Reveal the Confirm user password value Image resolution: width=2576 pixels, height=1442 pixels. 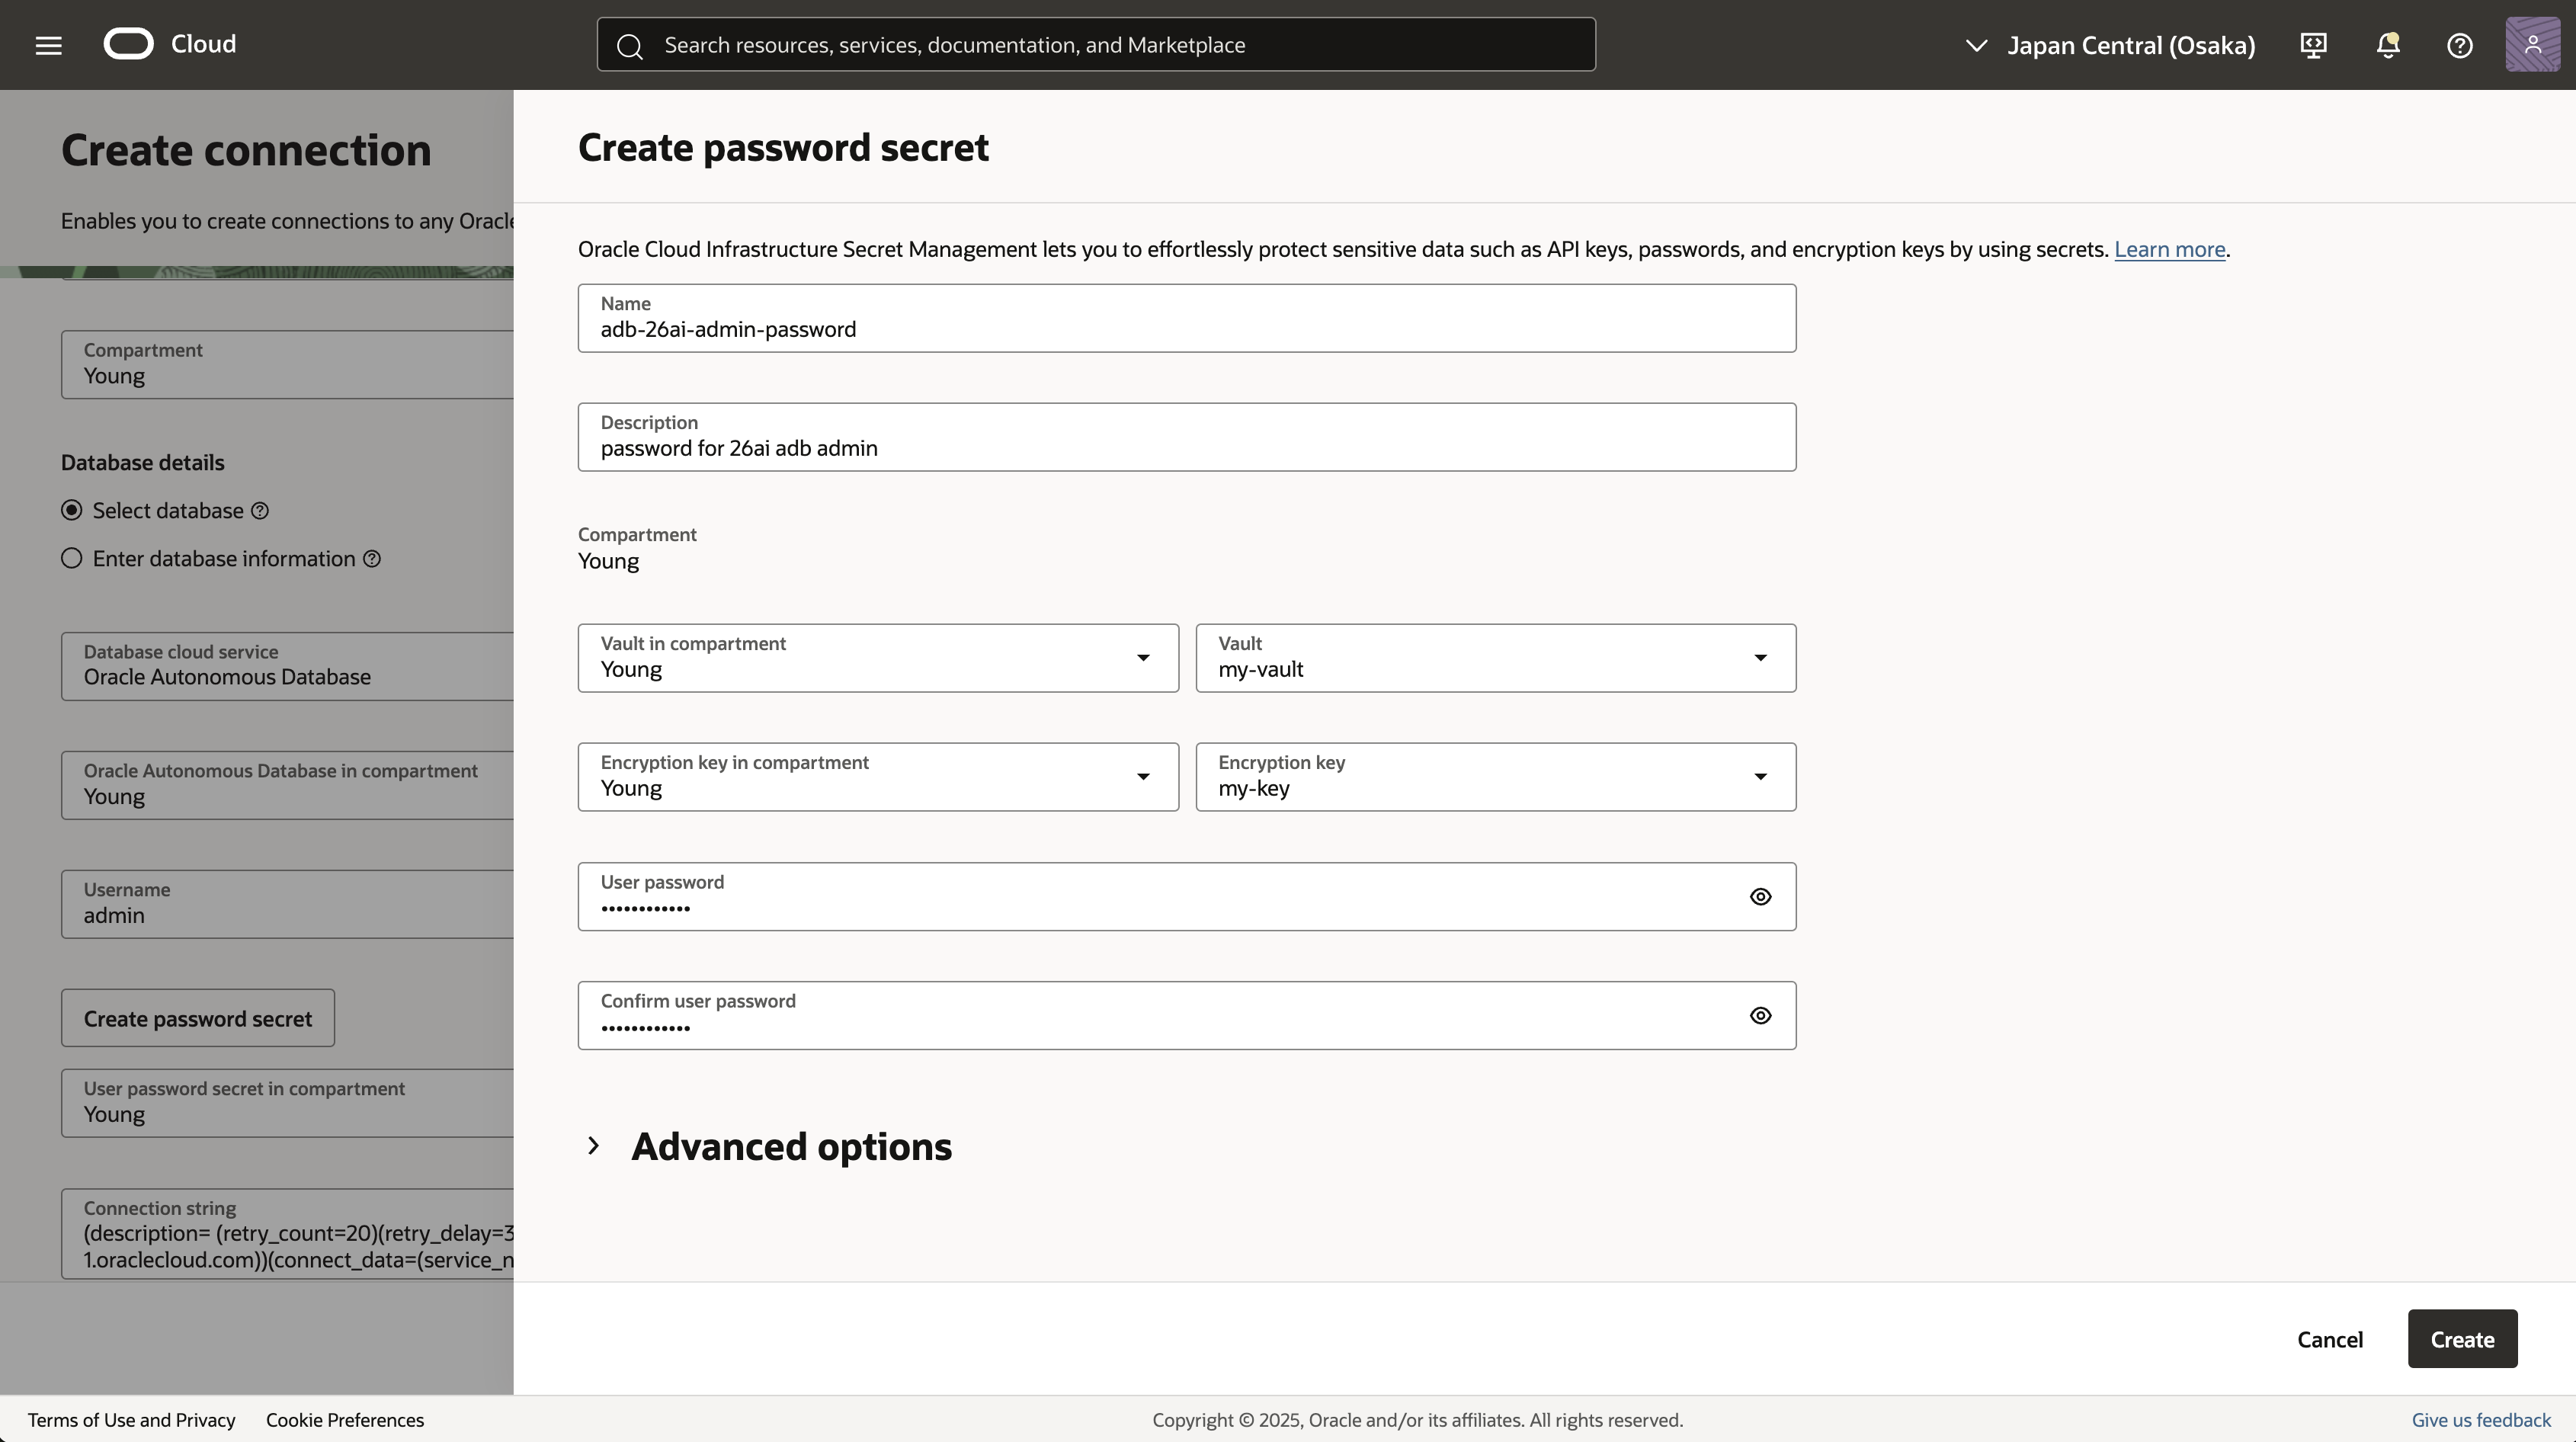(x=1760, y=1016)
